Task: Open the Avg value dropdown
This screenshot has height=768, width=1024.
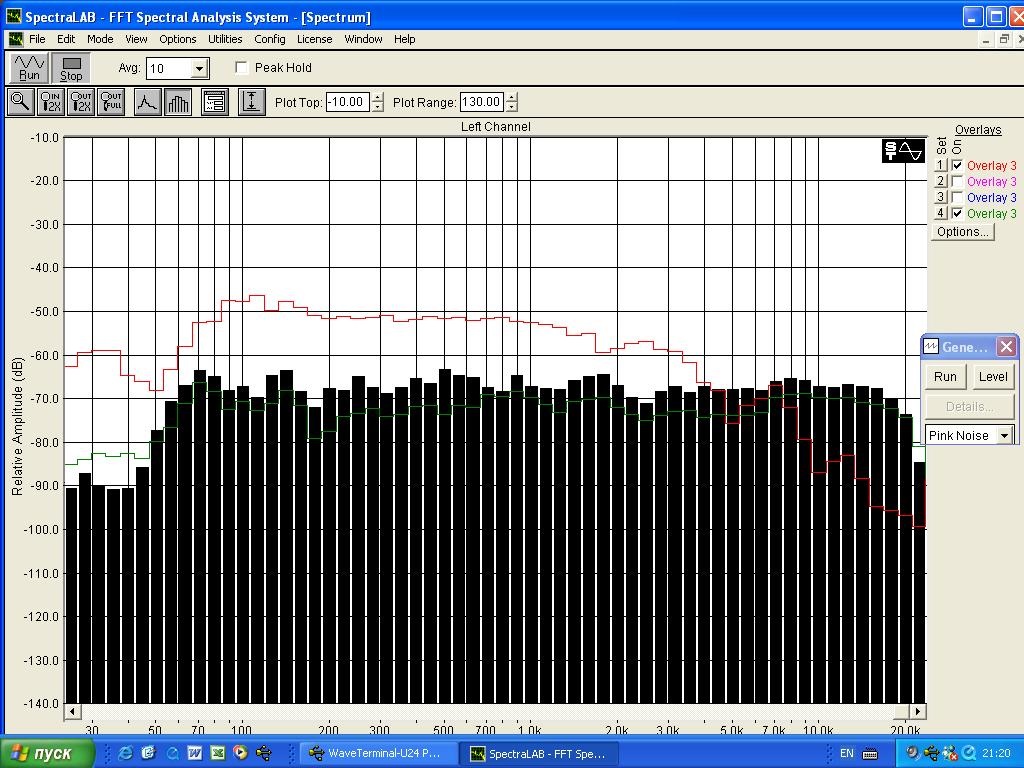Action: pos(200,68)
